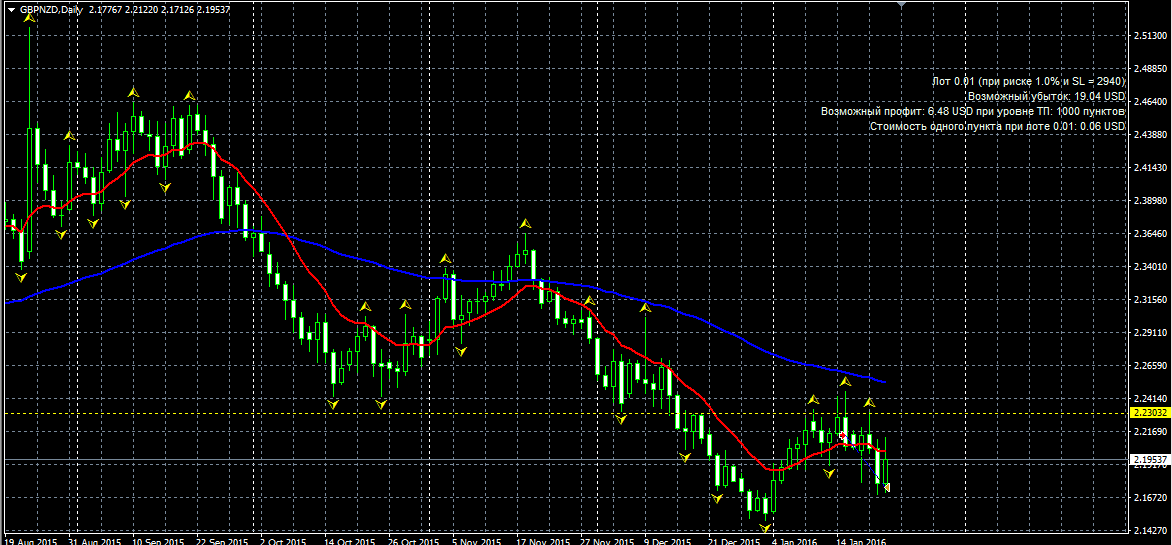Image resolution: width=1172 pixels, height=545 pixels.
Task: Click the 'GBPNZD,Daily' chart title text
Action: click(51, 10)
